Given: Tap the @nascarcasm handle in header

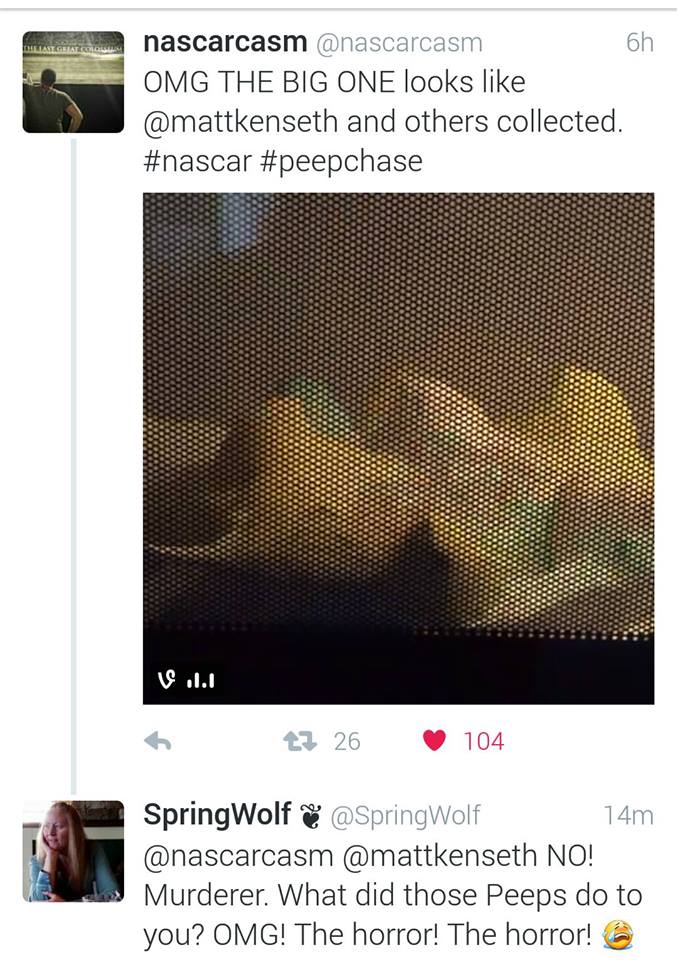Looking at the screenshot, I should [399, 43].
